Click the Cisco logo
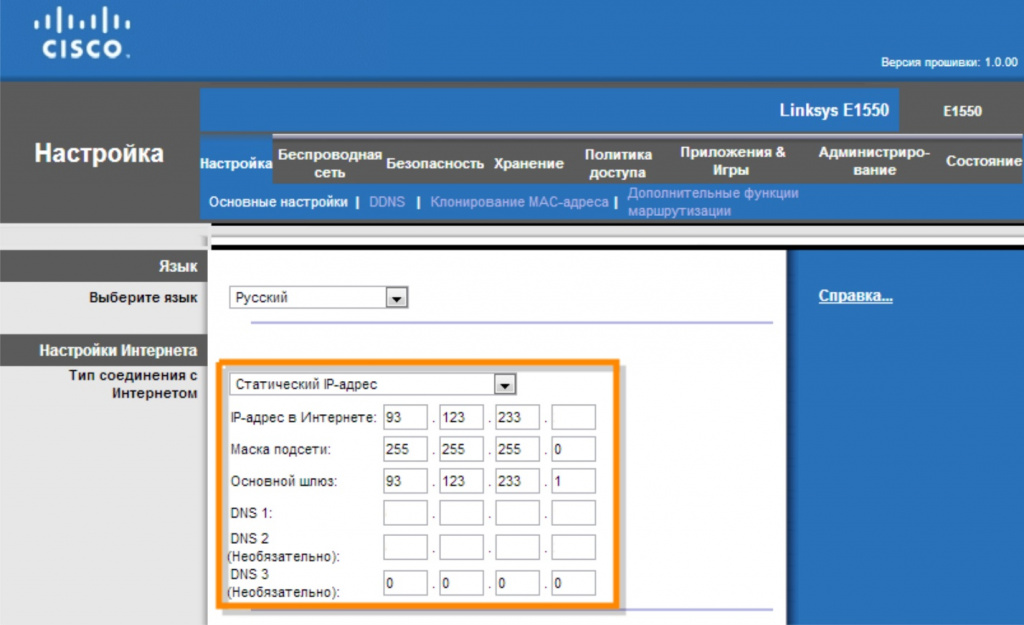 [x=82, y=33]
